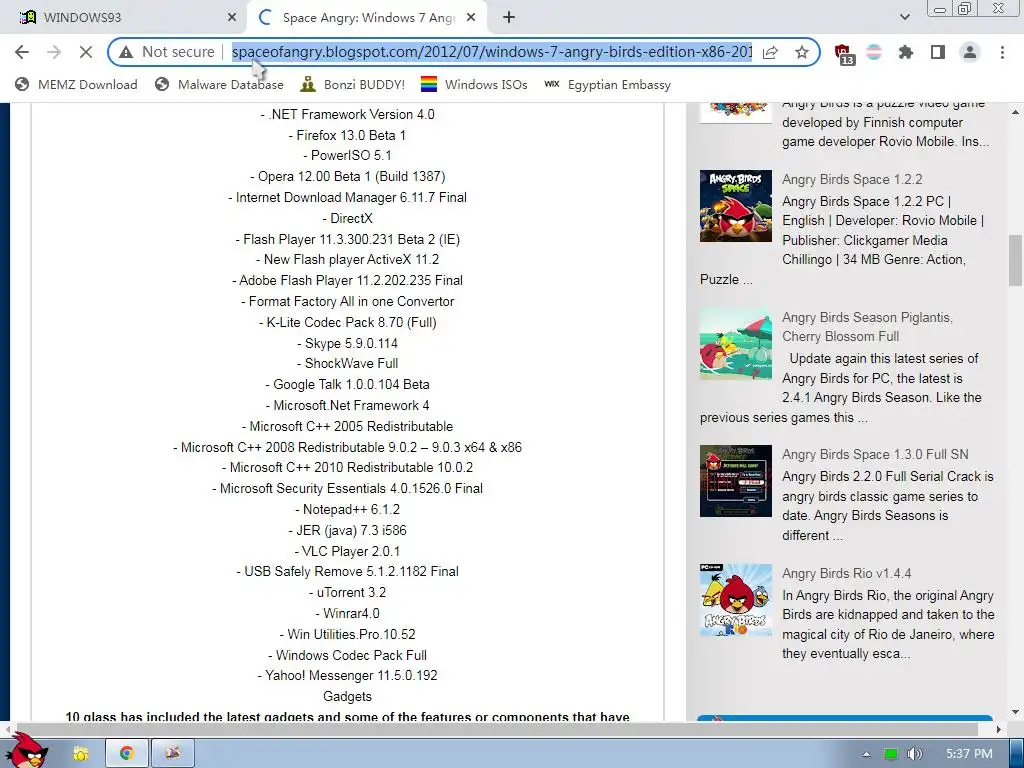Viewport: 1024px width, 768px height.
Task: Close the Space Angry tab
Action: coord(471,18)
